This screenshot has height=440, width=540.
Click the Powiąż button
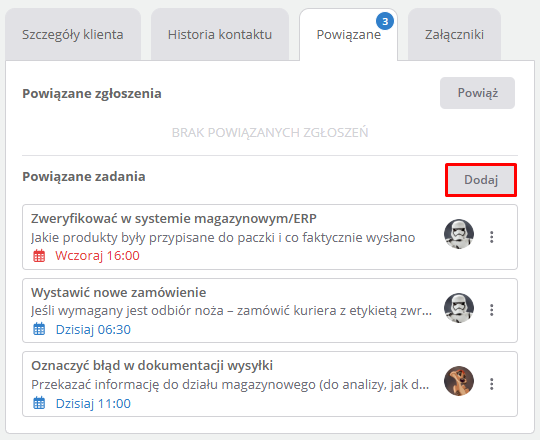(x=477, y=93)
